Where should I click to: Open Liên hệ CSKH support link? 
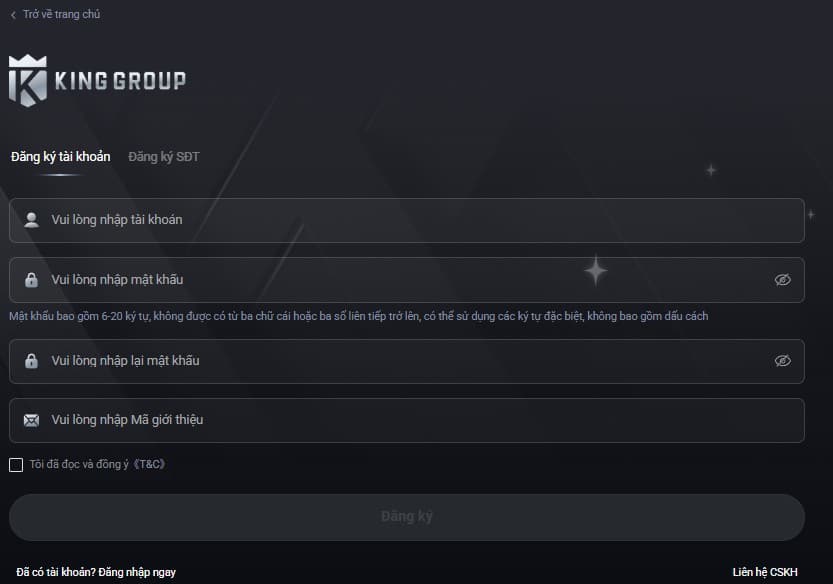[x=765, y=572]
